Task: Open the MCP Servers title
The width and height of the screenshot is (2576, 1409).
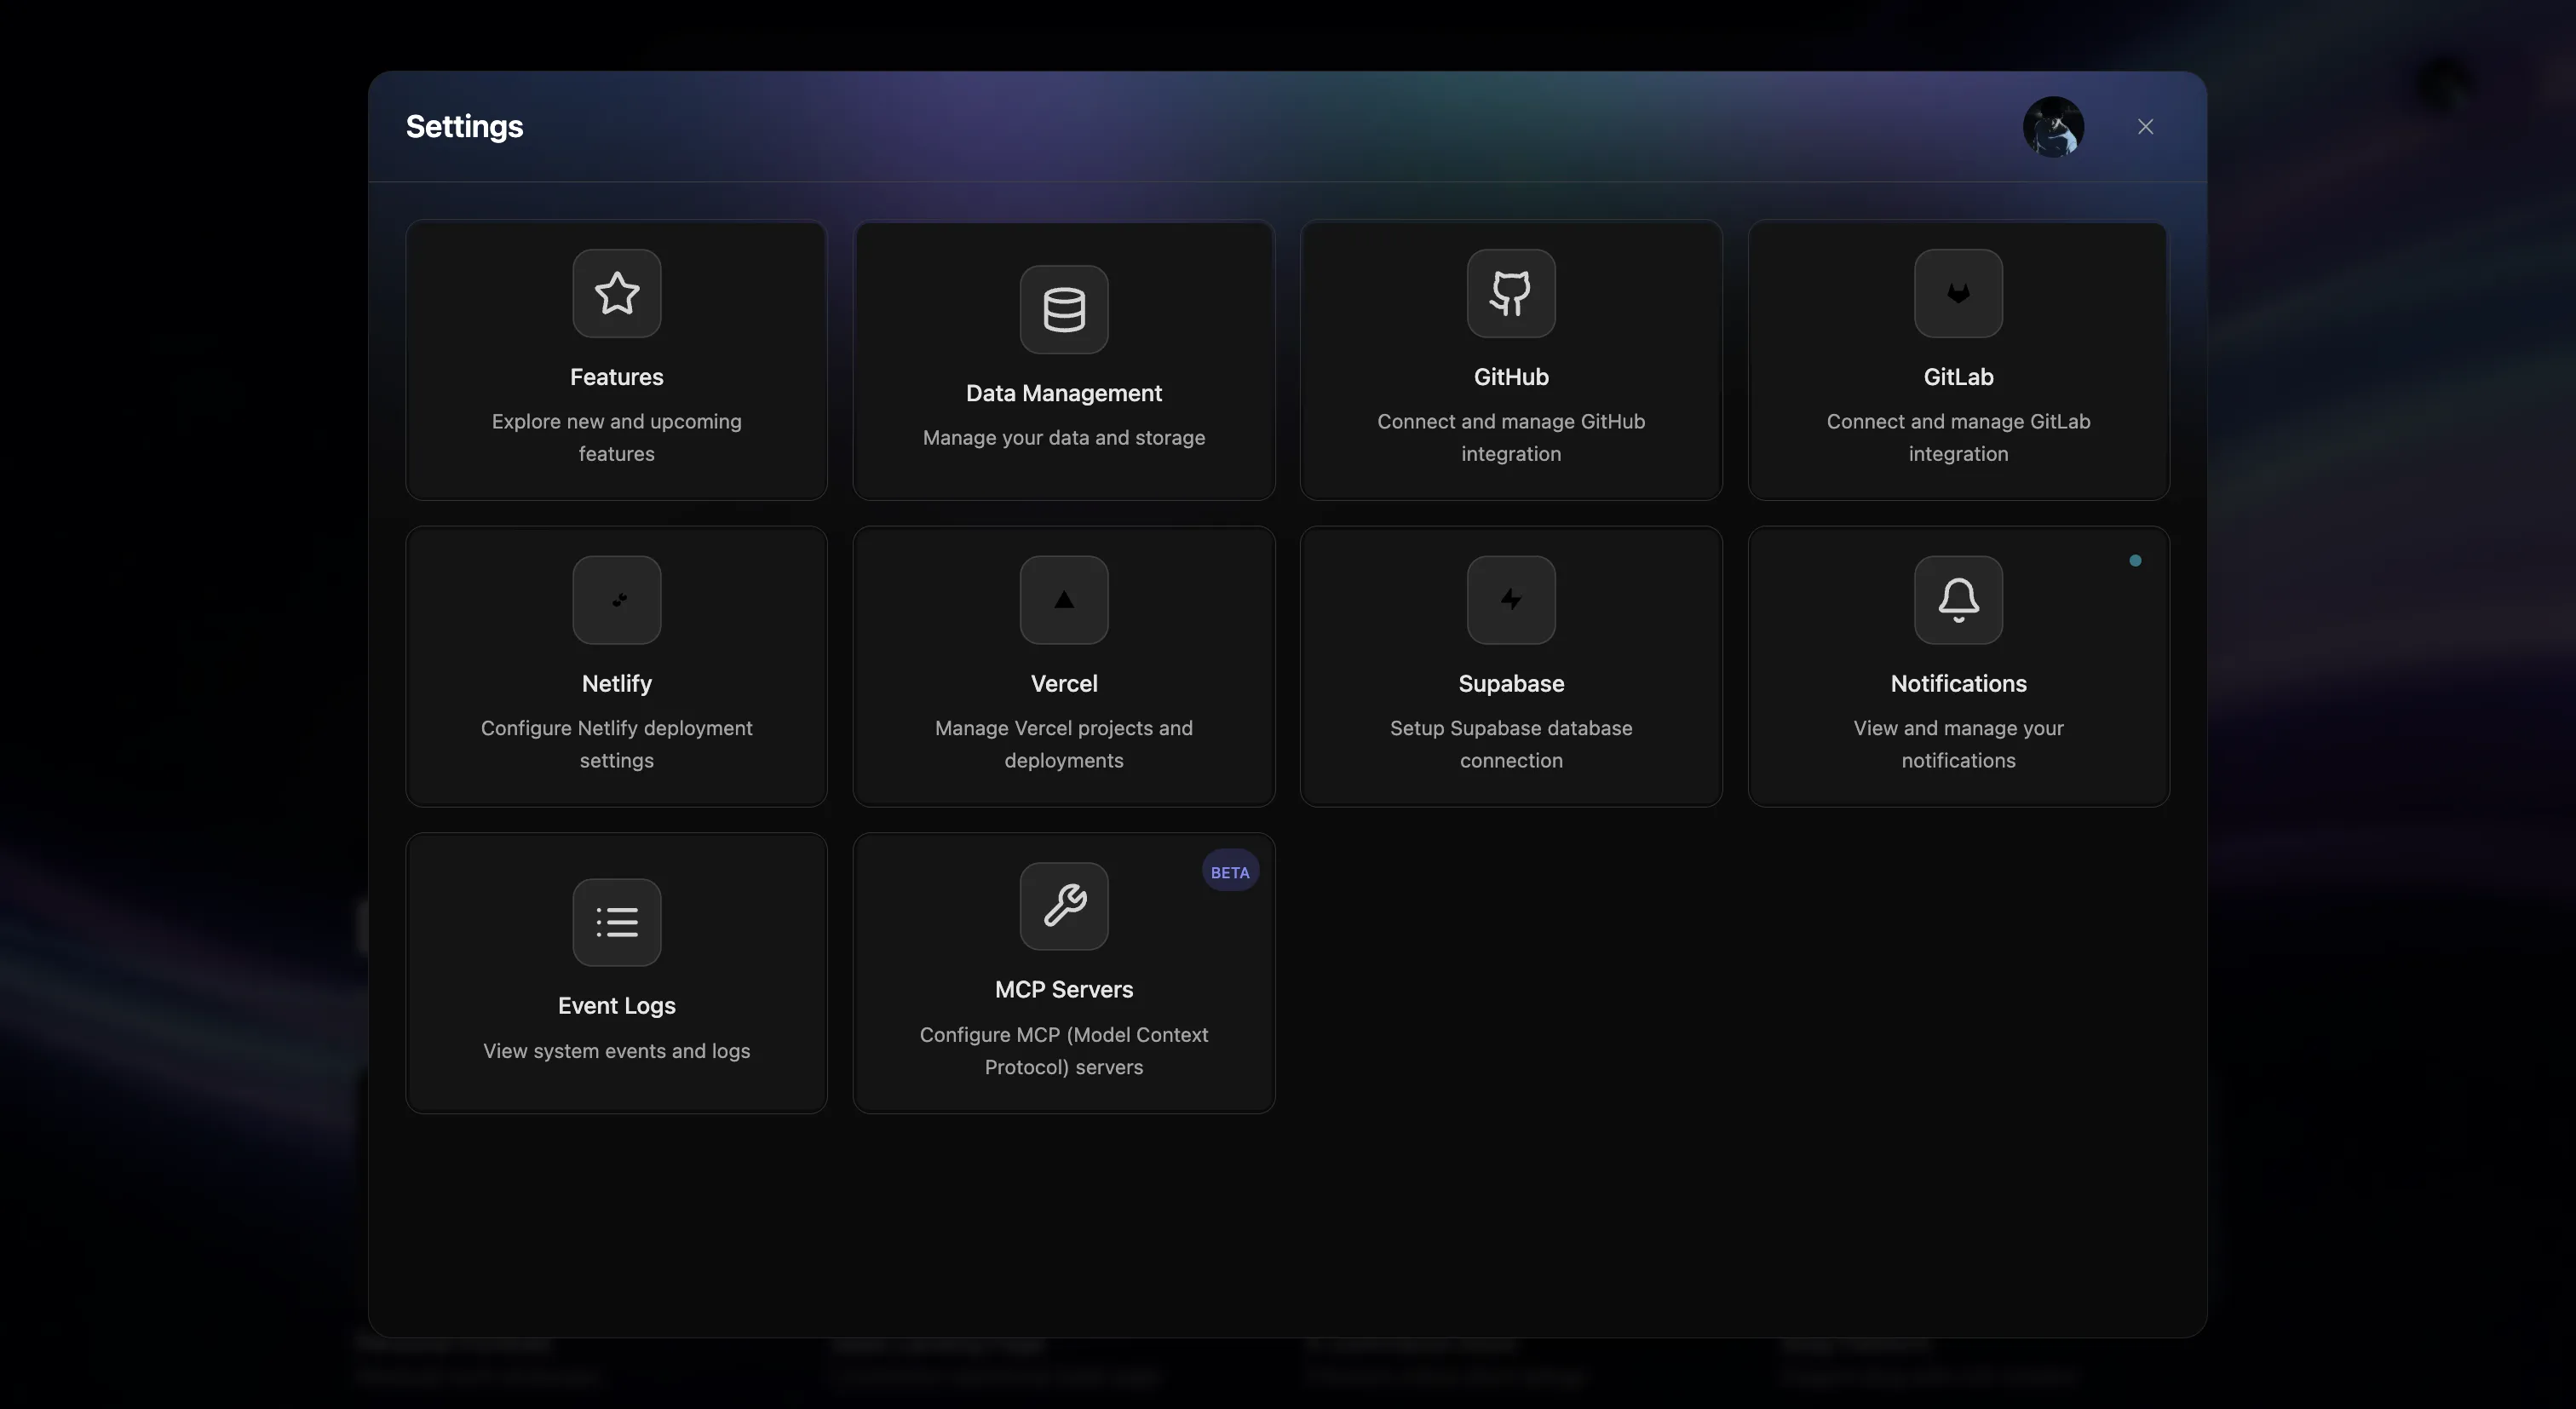Action: pos(1064,990)
